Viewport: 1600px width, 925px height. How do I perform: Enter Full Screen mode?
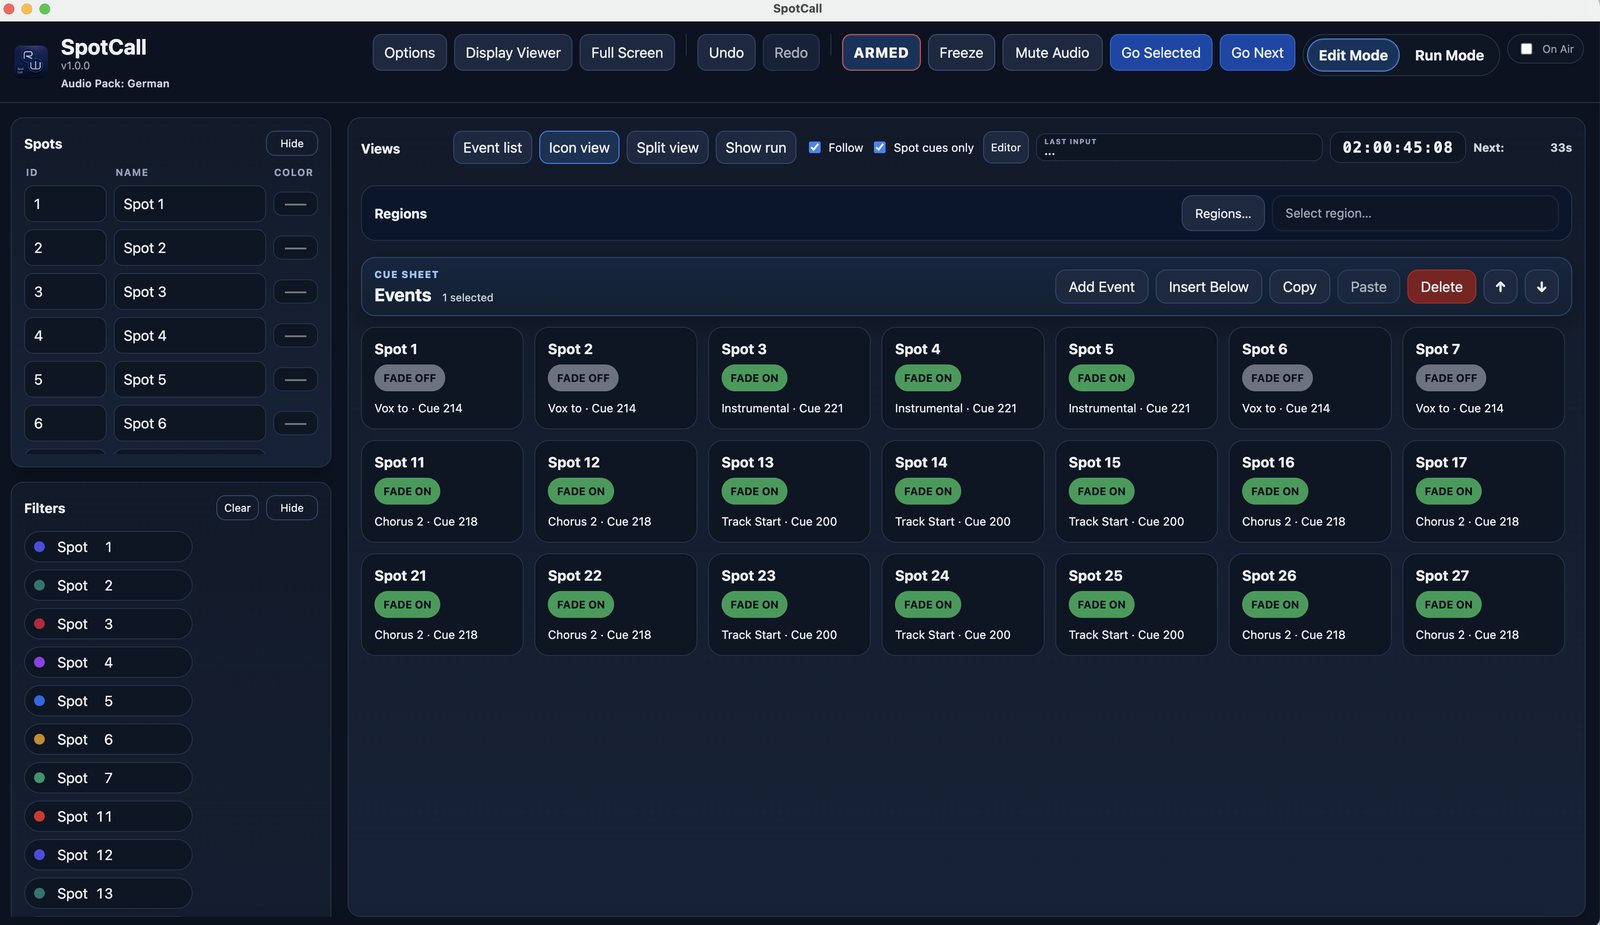click(x=627, y=53)
